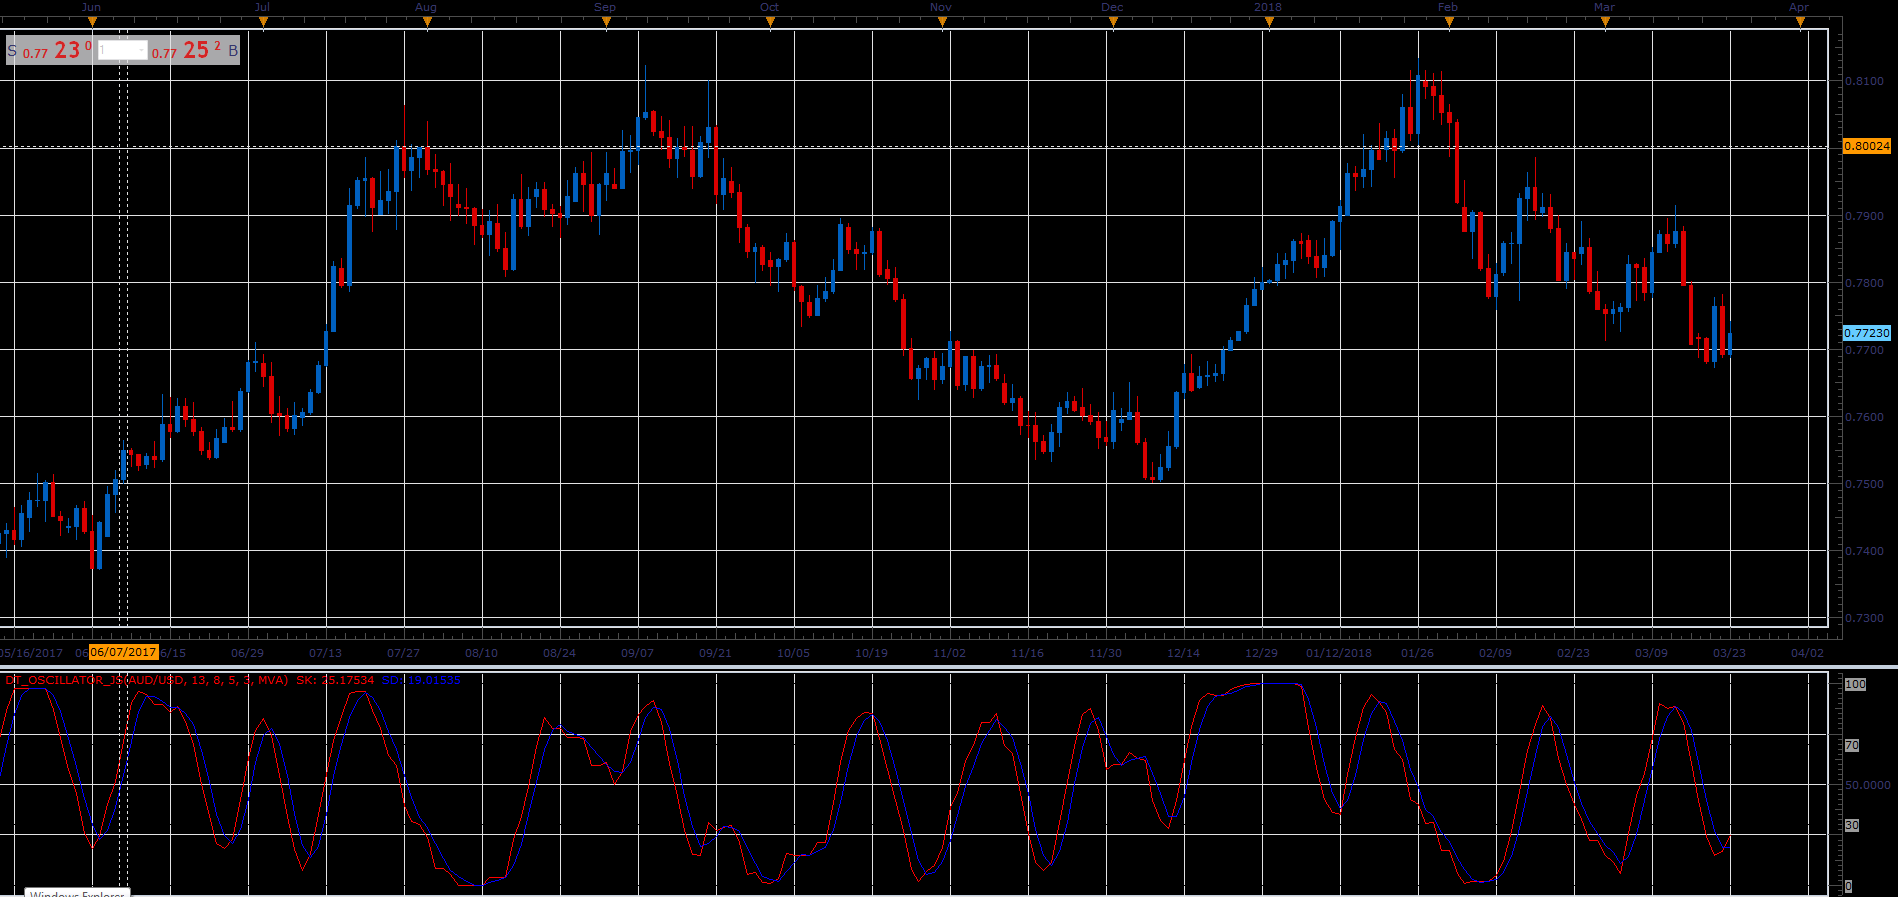
Task: Click the orange Apr month marker
Action: (1800, 22)
